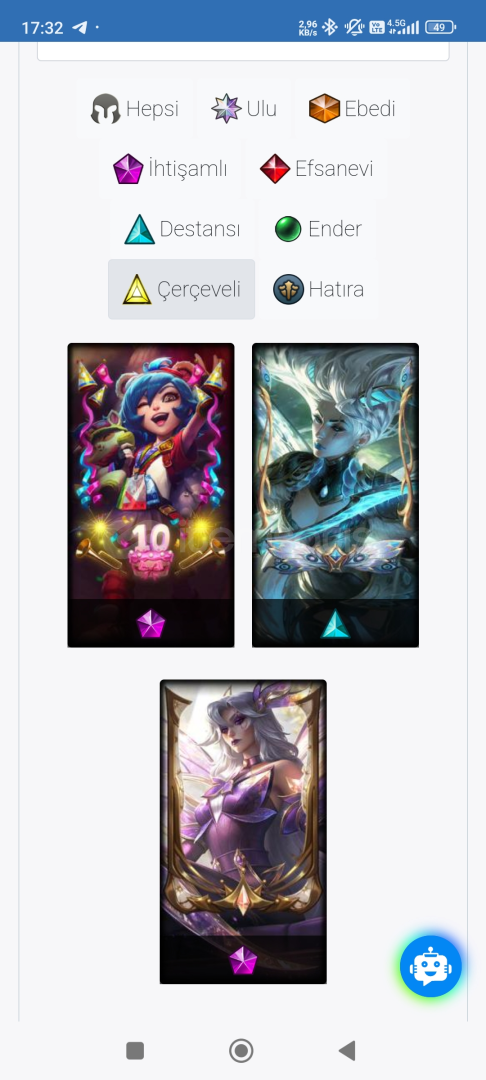Image resolution: width=486 pixels, height=1080 pixels.
Task: Open the purple Star Guardian skin card
Action: 243,832
